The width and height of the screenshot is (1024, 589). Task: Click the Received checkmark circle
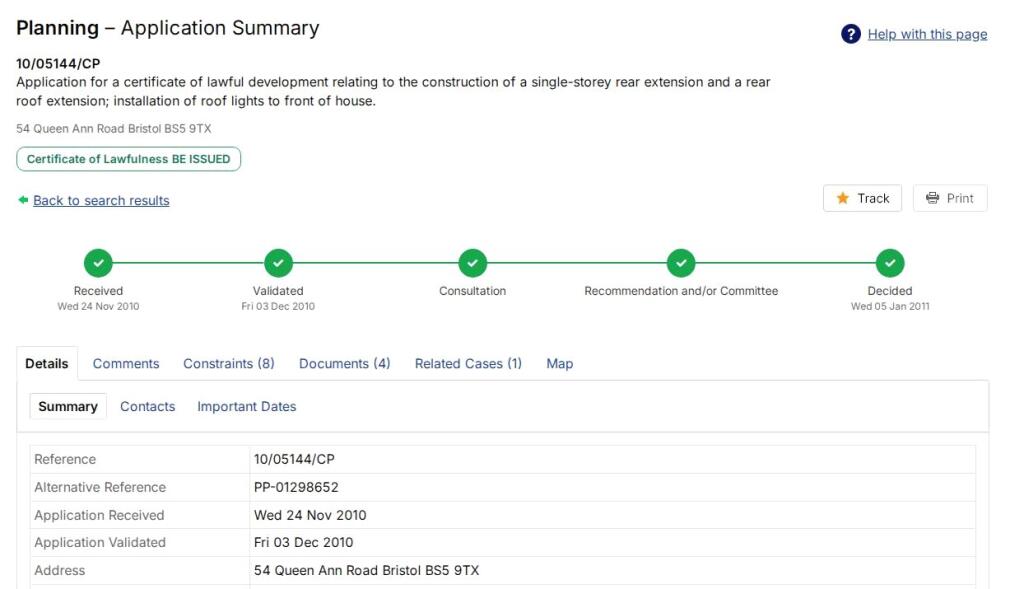pyautogui.click(x=98, y=263)
